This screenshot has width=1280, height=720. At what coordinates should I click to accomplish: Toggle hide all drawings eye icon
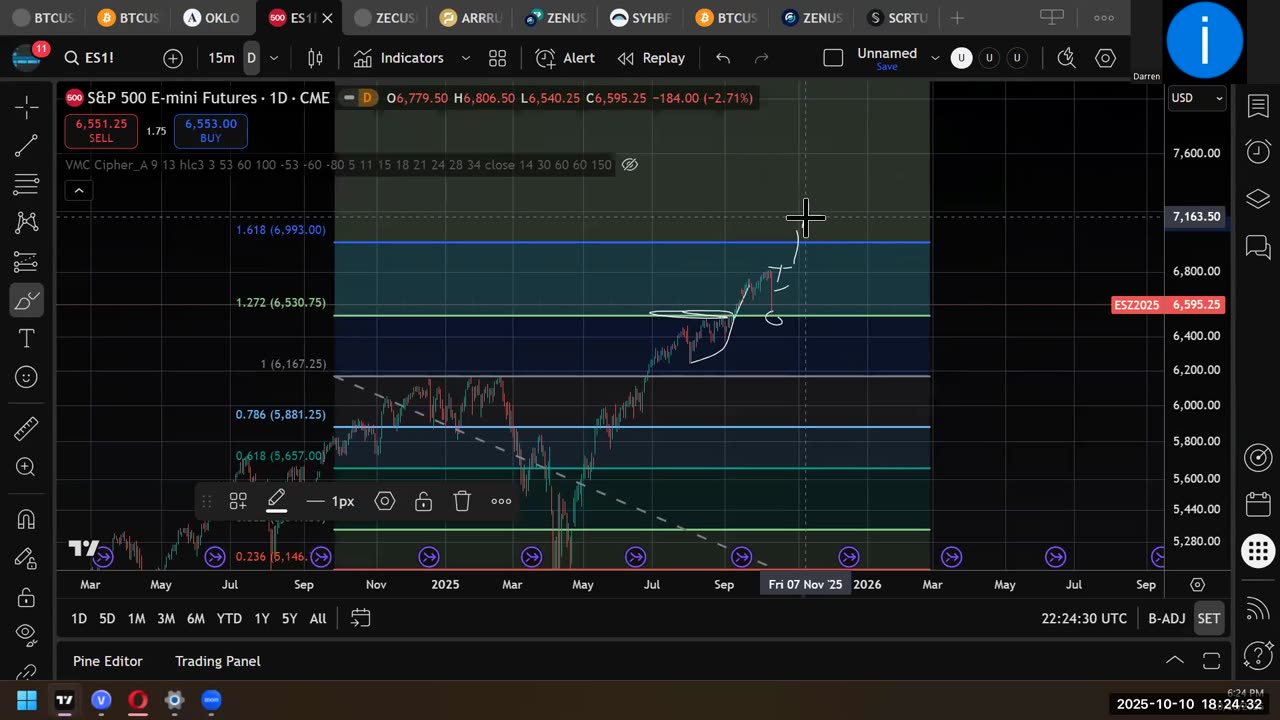point(27,635)
